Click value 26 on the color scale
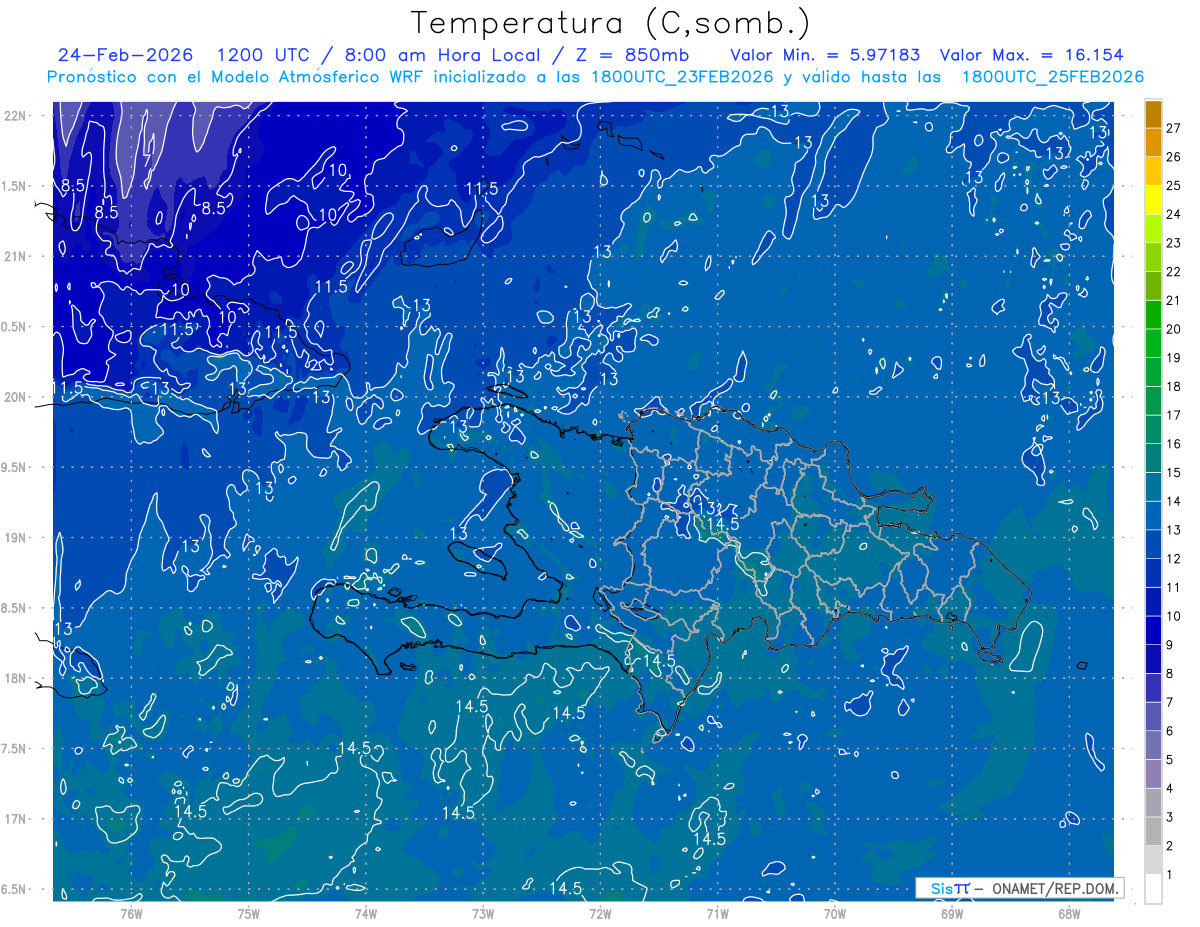The width and height of the screenshot is (1200, 927). point(1174,157)
